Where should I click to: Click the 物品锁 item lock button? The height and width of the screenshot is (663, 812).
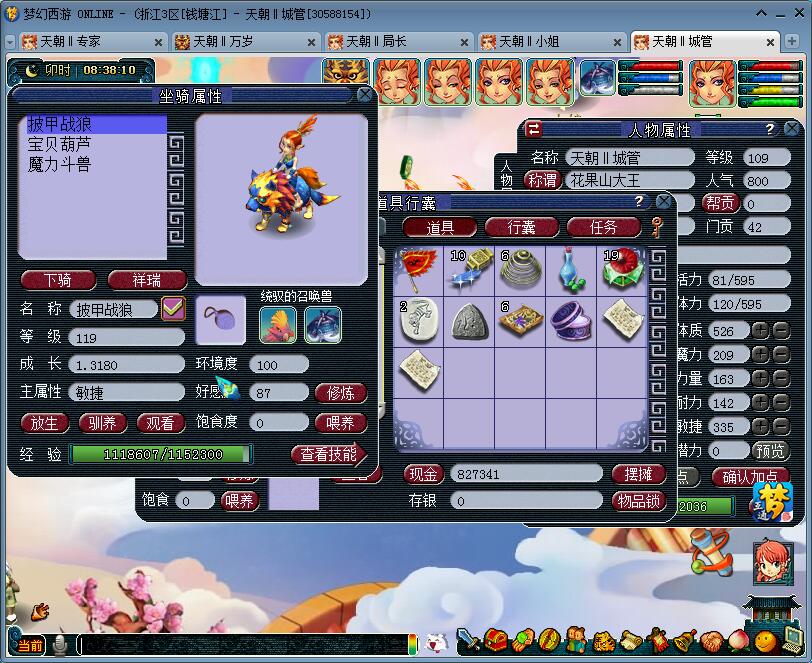tap(638, 501)
